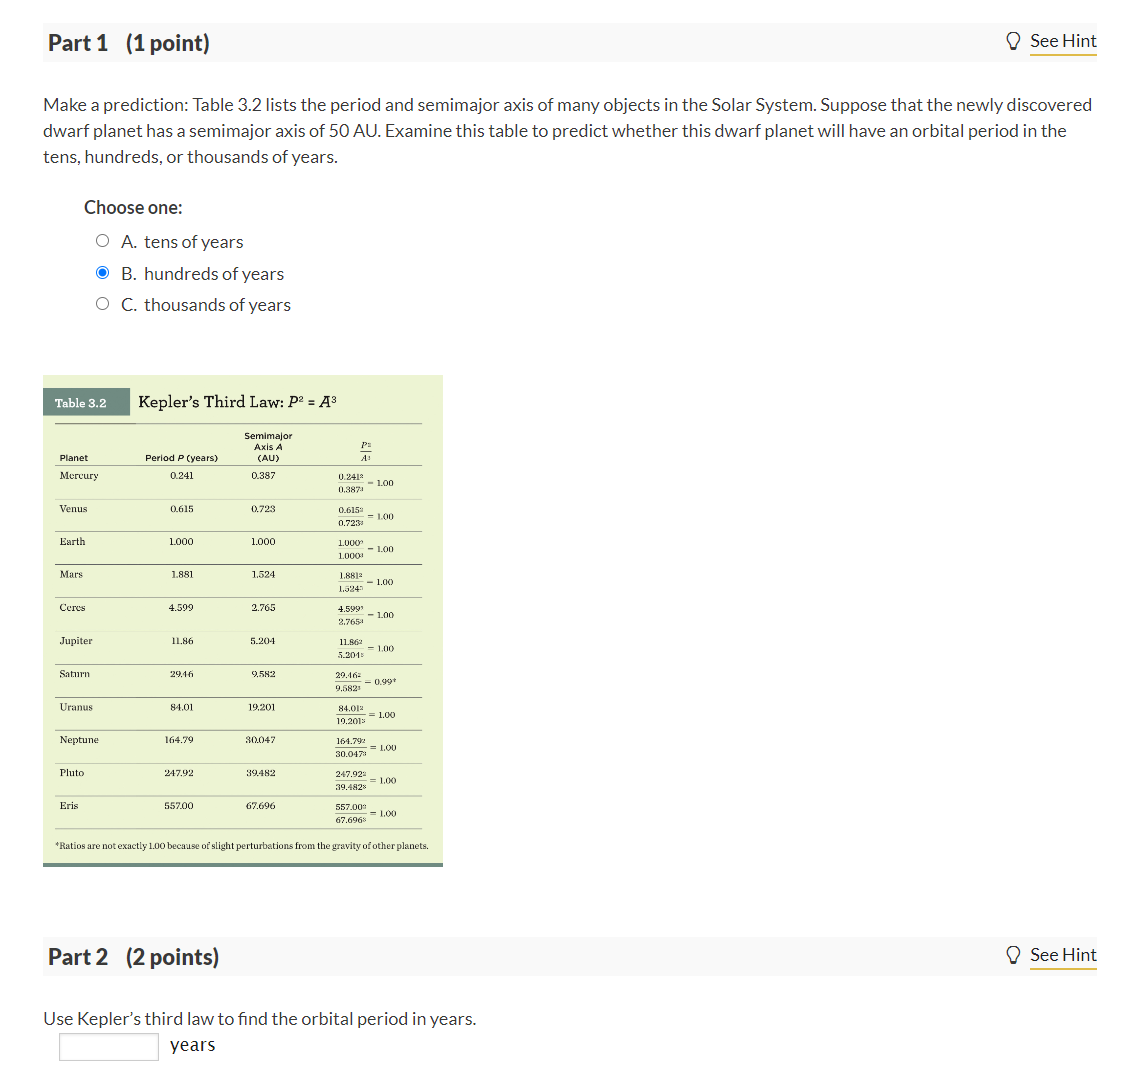
Task: Click the lightbulb icon beside Part 1 hint
Action: coord(1013,40)
